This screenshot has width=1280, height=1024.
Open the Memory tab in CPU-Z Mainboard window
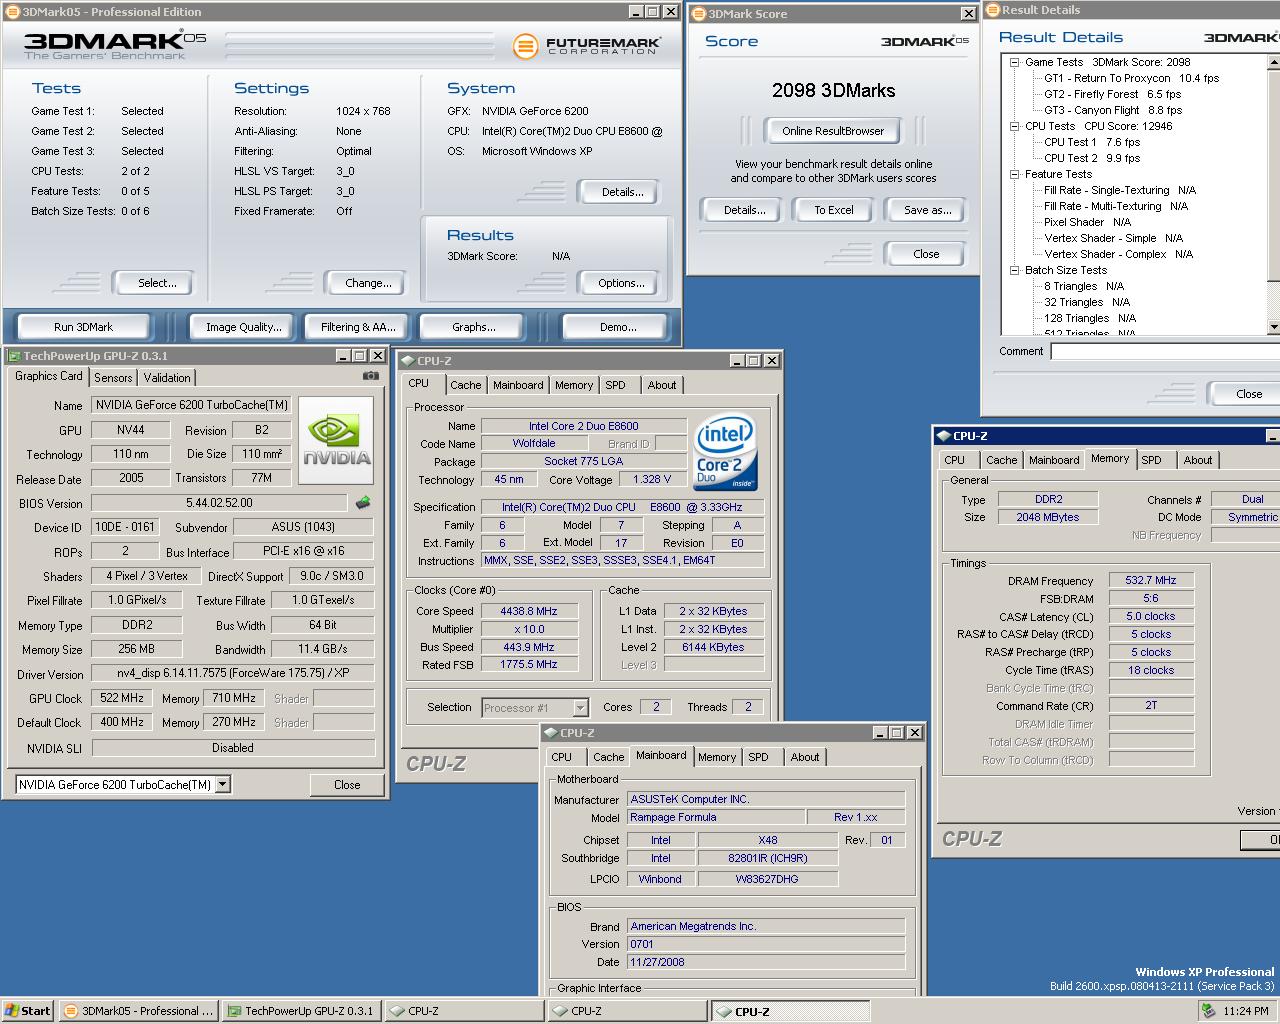click(x=716, y=757)
